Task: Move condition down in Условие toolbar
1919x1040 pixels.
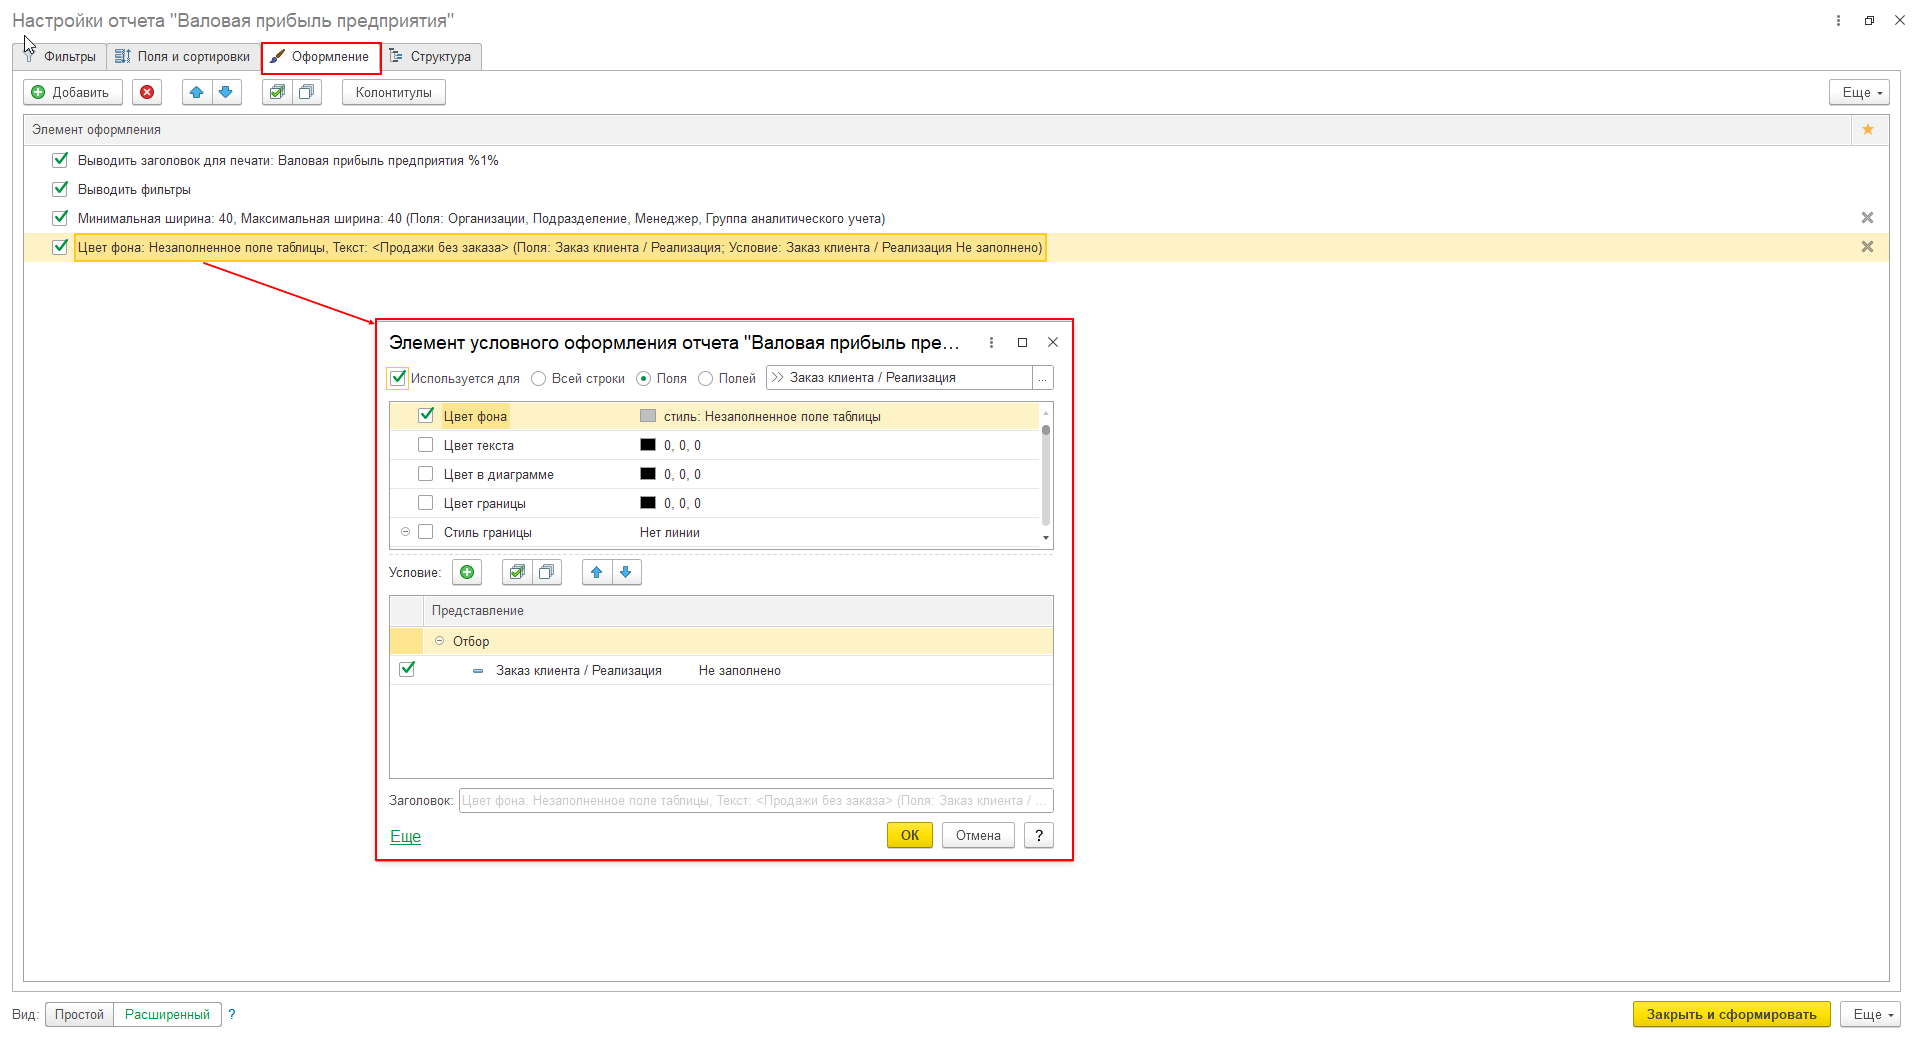Action: pyautogui.click(x=626, y=572)
